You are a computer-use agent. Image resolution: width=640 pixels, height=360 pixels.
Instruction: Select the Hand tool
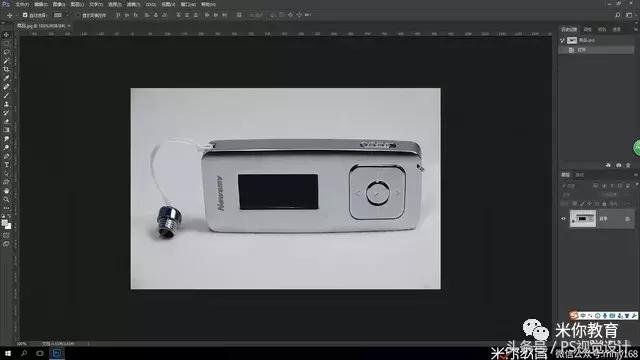pos(6,191)
